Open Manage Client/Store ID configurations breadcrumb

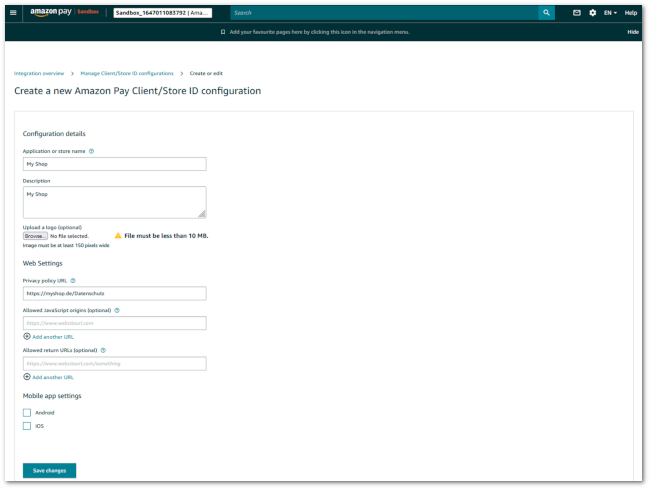point(127,73)
